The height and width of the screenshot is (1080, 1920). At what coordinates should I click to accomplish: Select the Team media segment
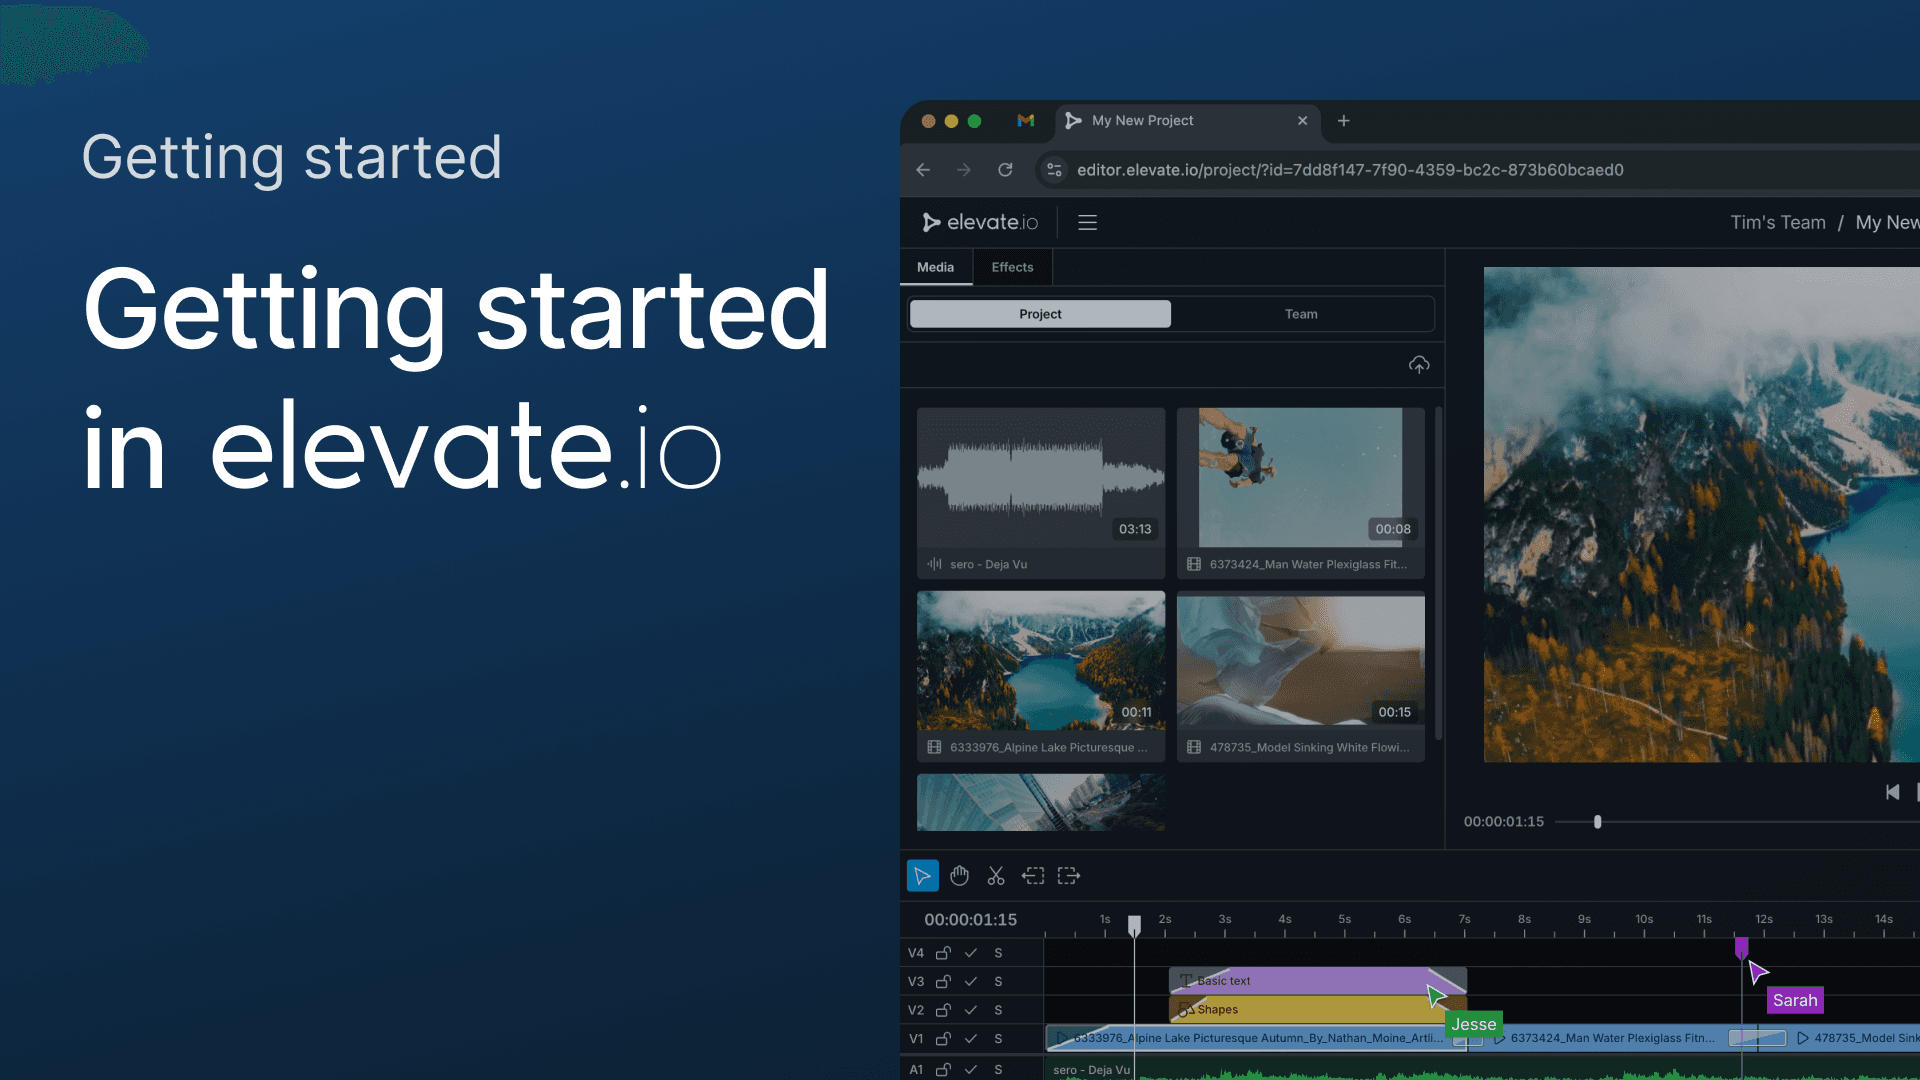(x=1301, y=314)
